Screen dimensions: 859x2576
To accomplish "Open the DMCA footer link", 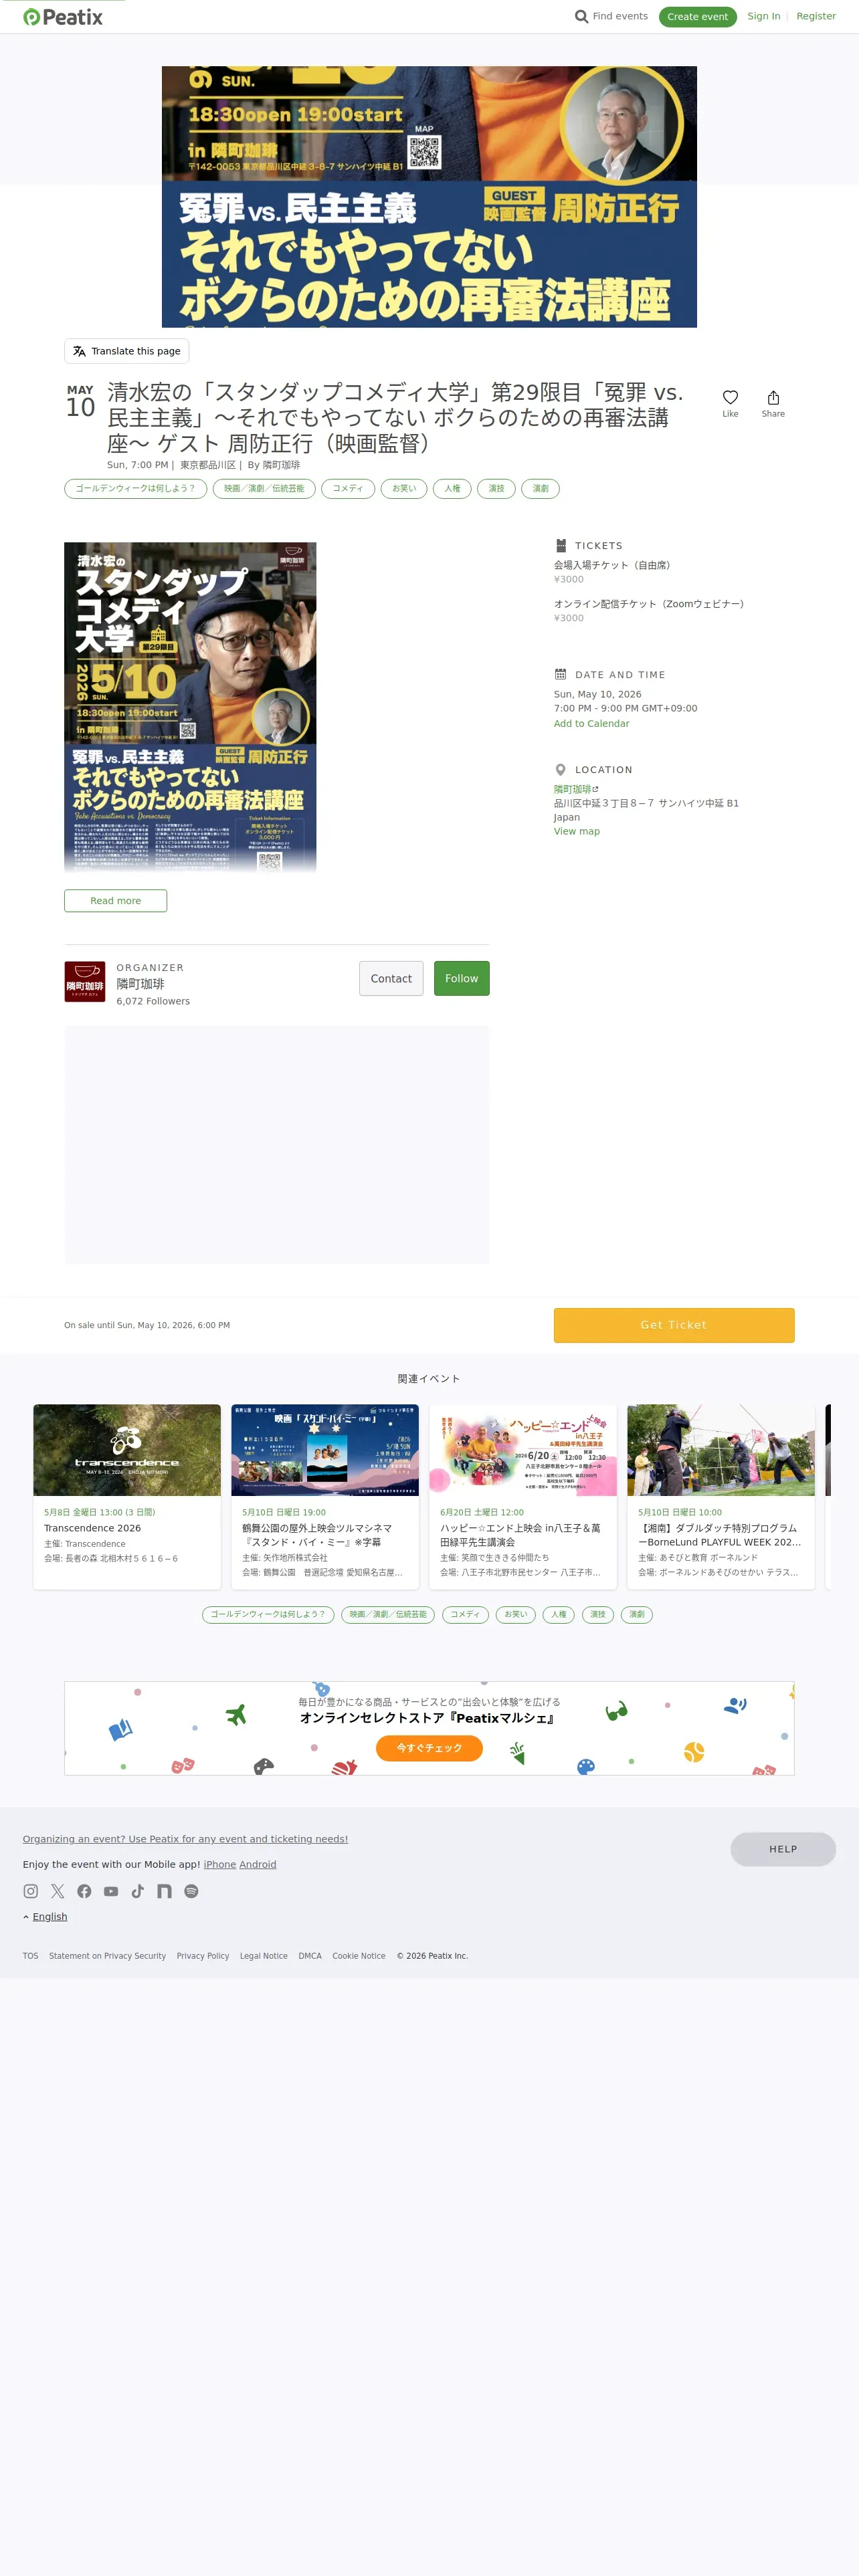I will pyautogui.click(x=310, y=1956).
